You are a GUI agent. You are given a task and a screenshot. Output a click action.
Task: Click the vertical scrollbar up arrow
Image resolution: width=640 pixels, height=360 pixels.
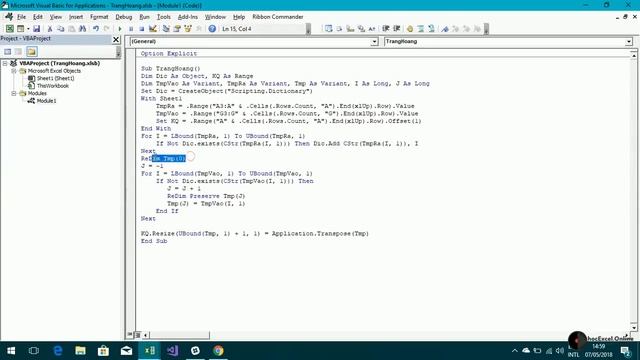click(633, 55)
